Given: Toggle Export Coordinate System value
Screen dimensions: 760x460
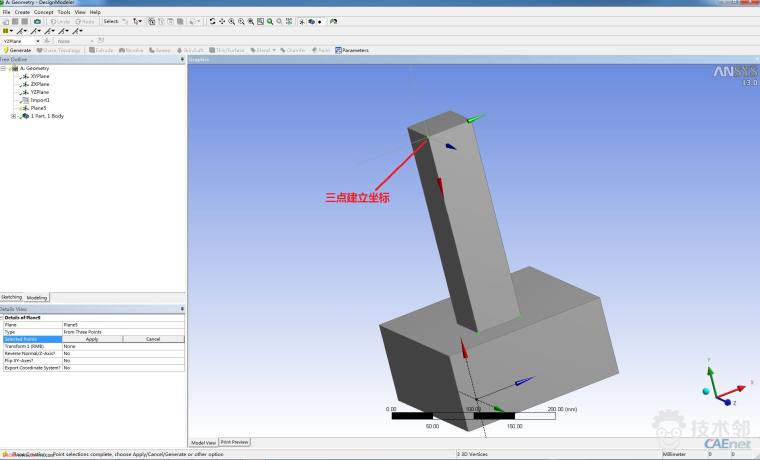Looking at the screenshot, I should (122, 368).
